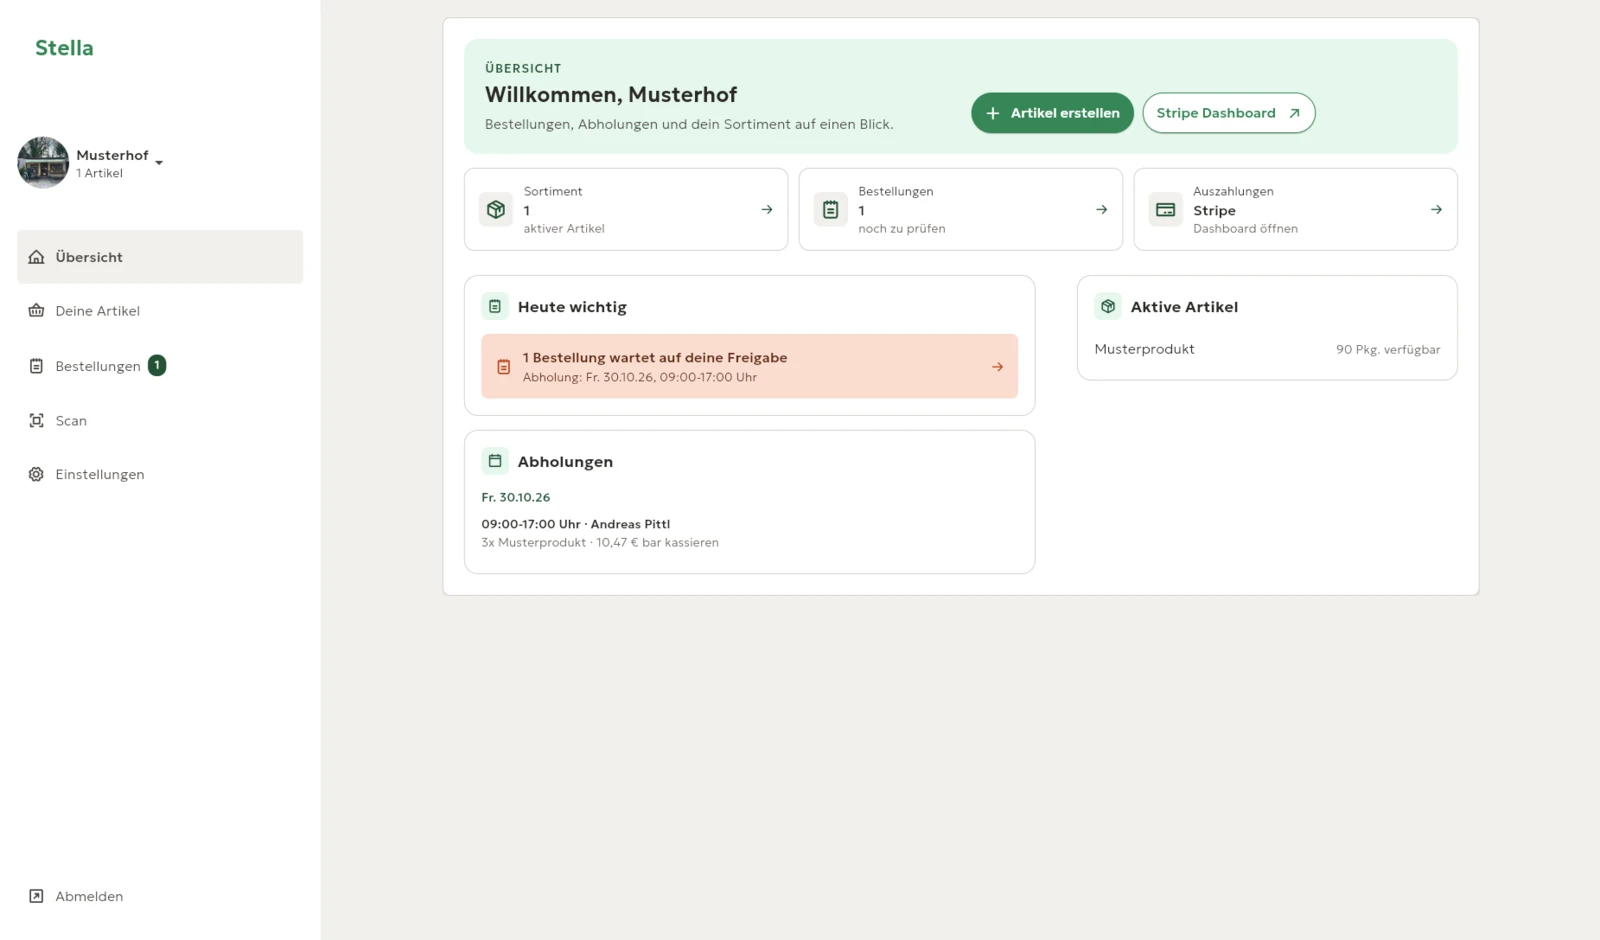Click the Bestellungen badge showing 1
The height and width of the screenshot is (940, 1600).
click(157, 366)
